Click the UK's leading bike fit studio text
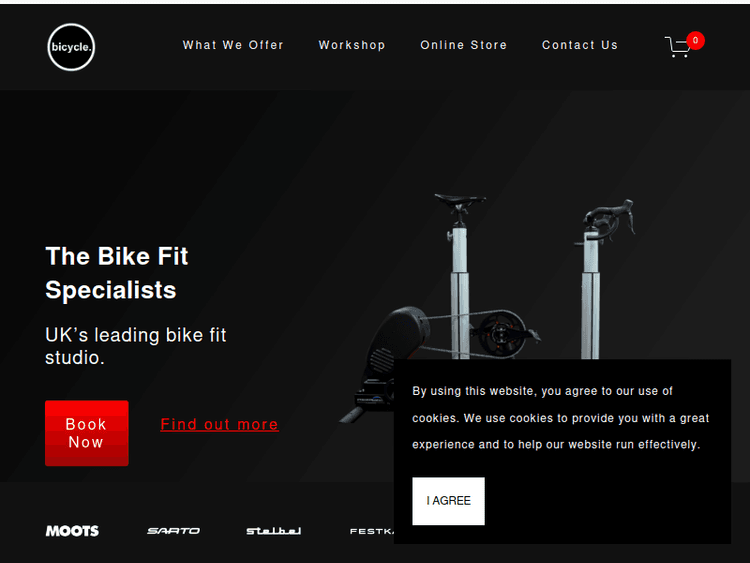This screenshot has height=563, width=750. click(x=135, y=346)
